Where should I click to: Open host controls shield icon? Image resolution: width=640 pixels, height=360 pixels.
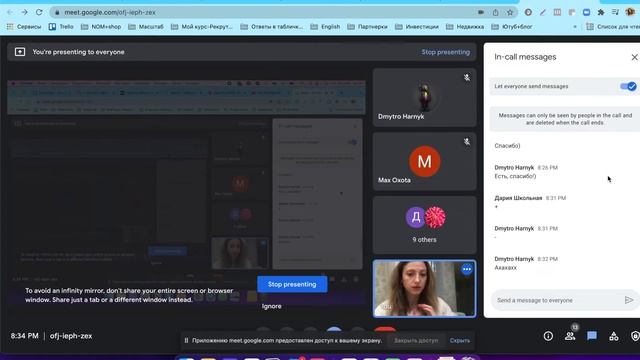(x=635, y=336)
